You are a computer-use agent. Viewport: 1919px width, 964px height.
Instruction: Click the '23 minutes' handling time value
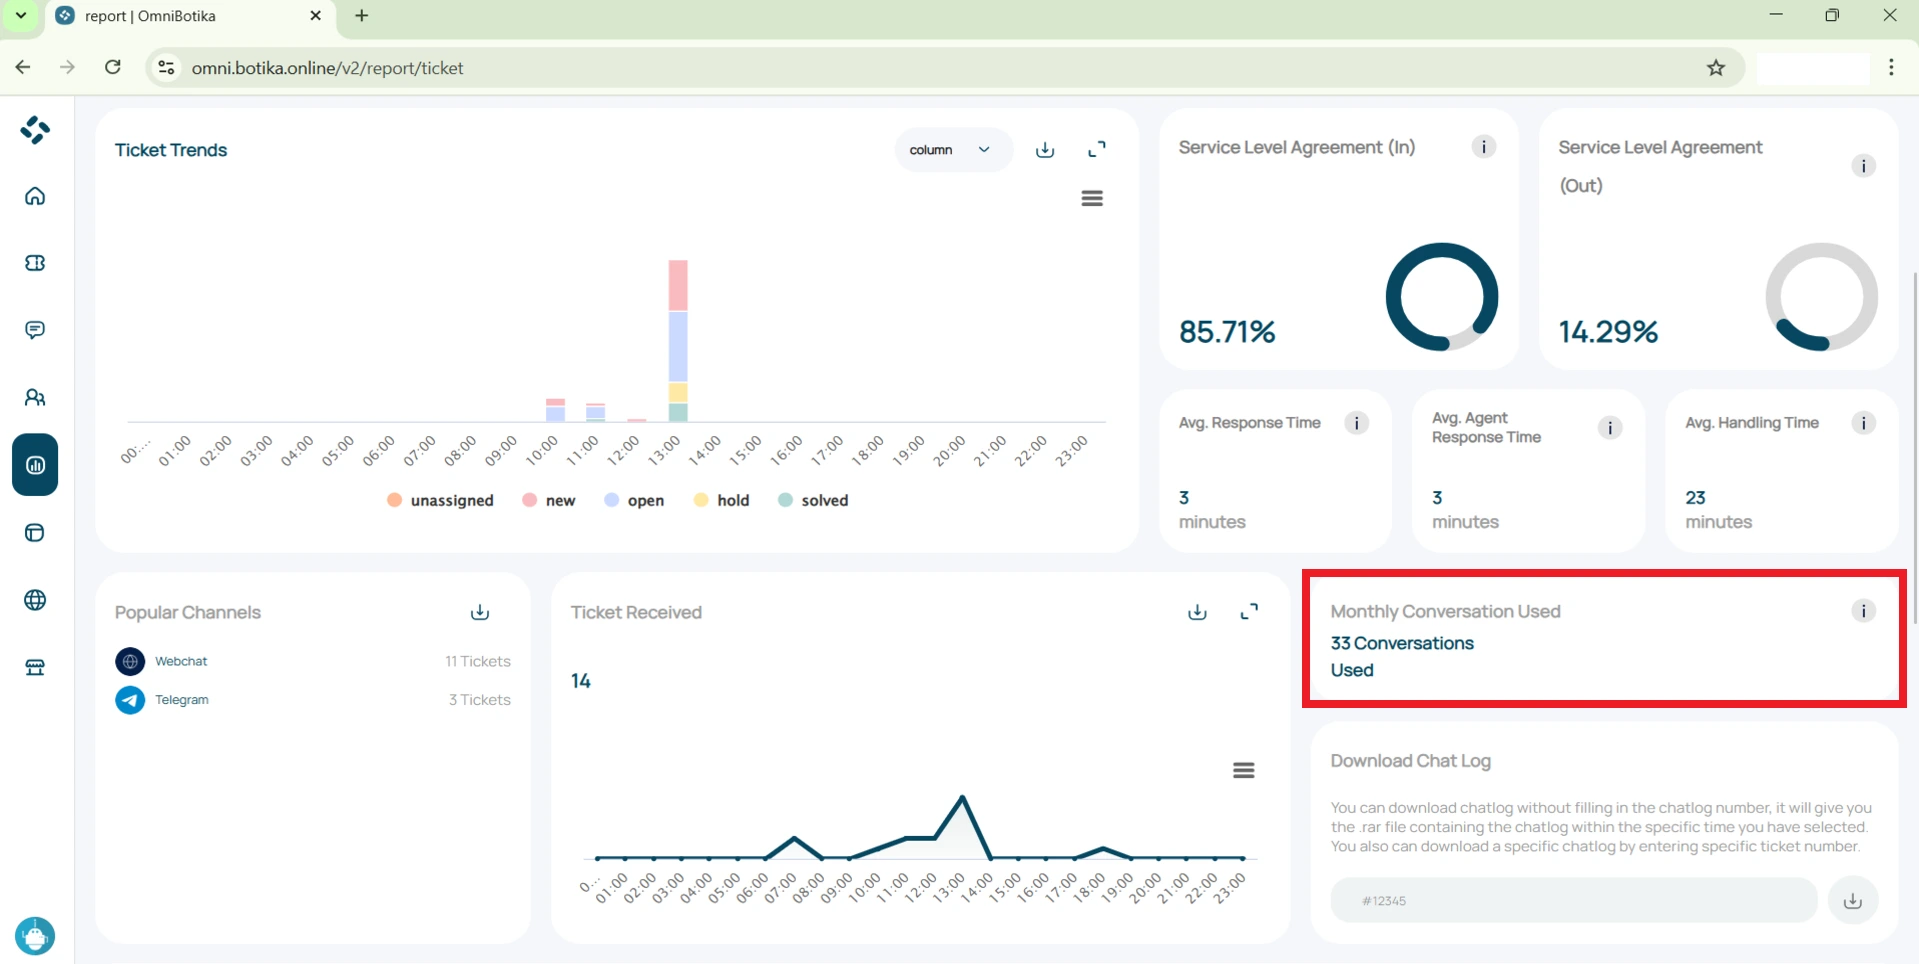point(1718,510)
